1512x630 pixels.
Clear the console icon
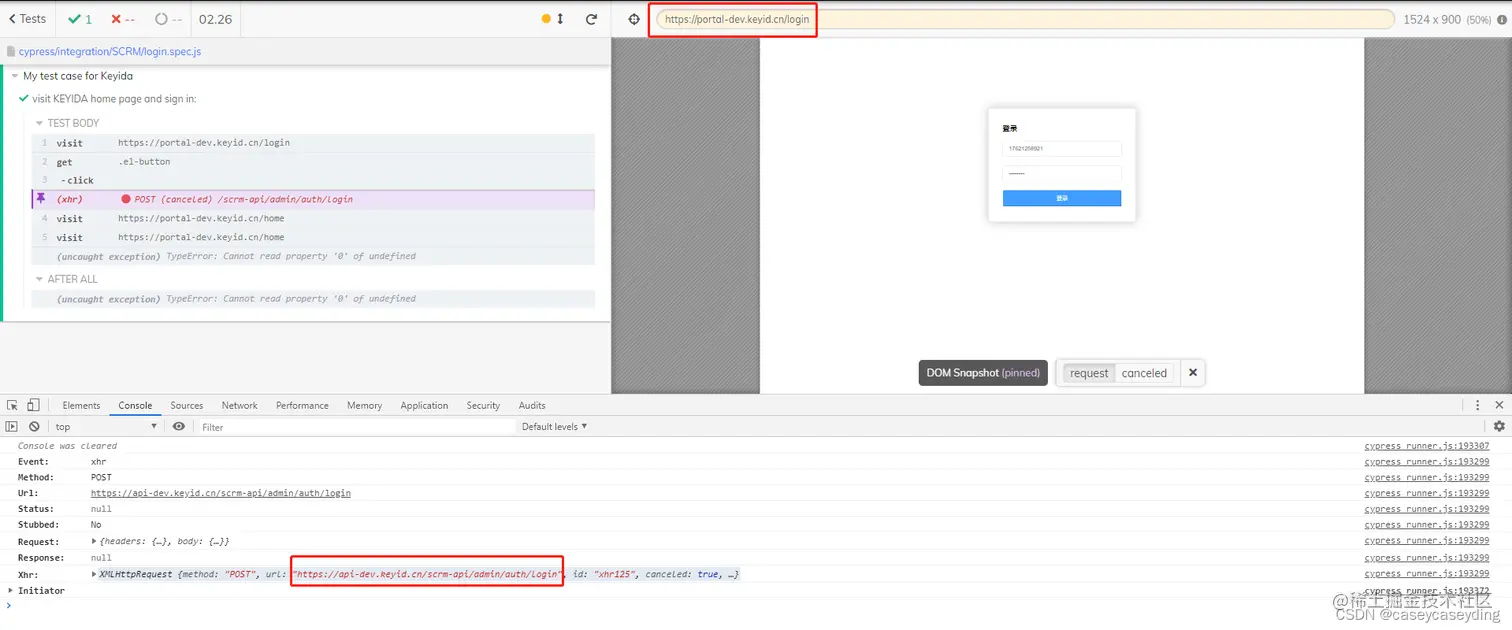pos(34,426)
